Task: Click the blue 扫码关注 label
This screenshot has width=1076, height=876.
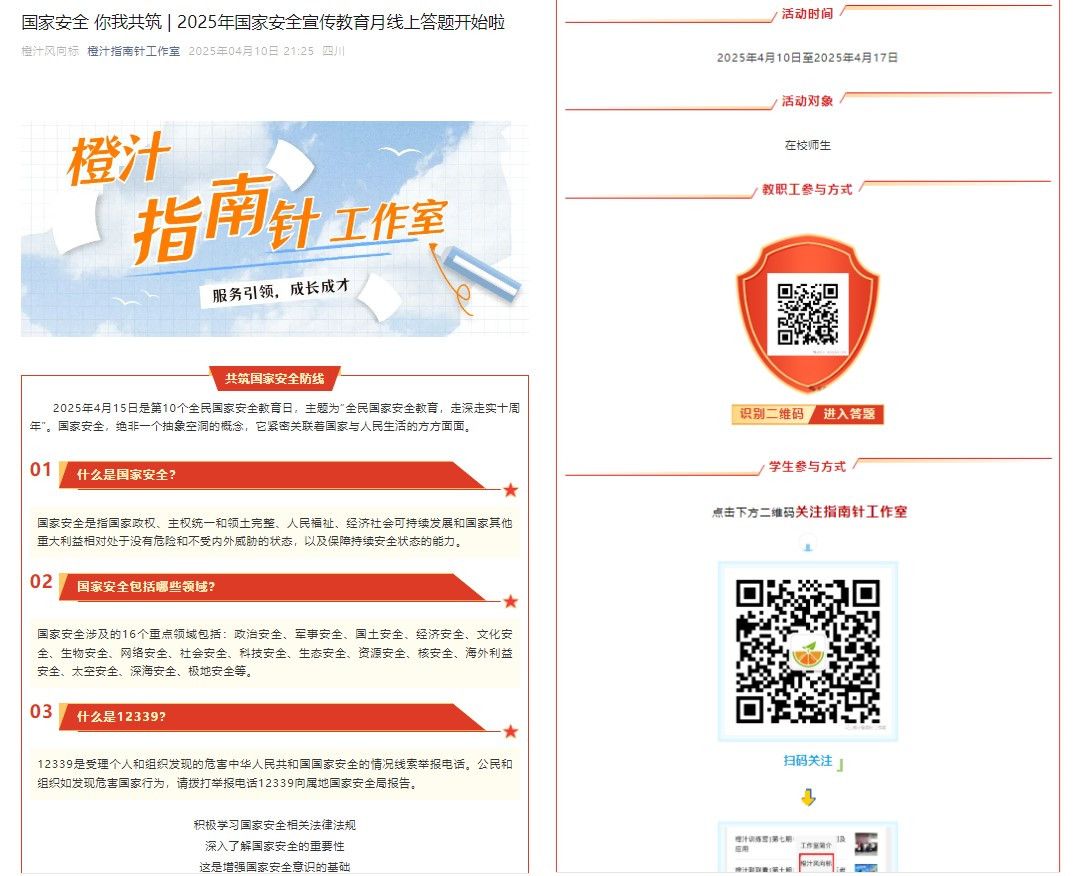Action: (808, 761)
